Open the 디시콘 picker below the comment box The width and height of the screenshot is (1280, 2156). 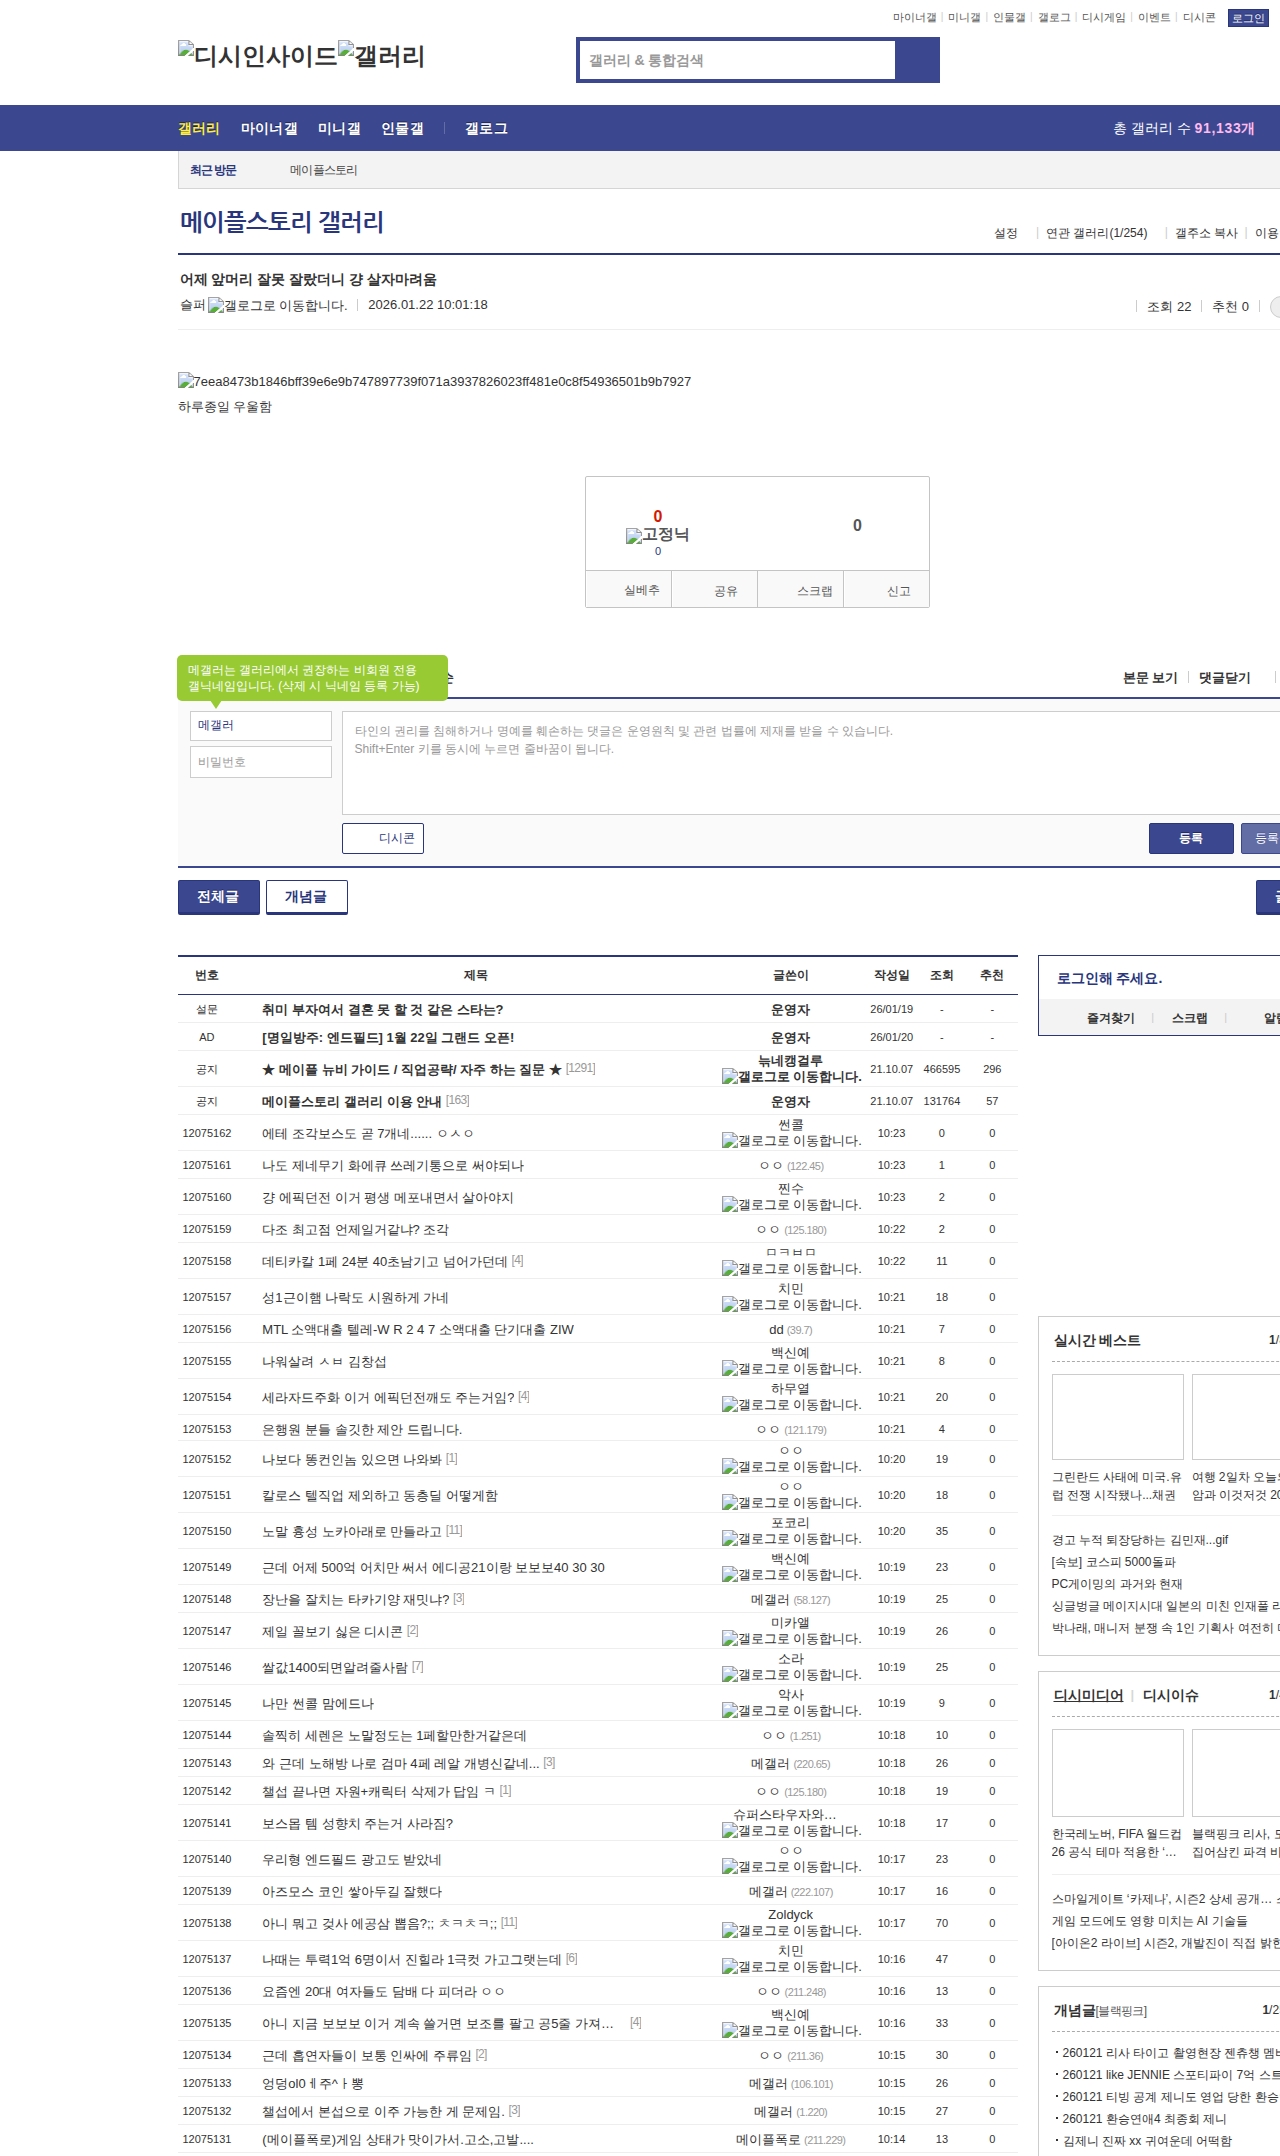[383, 838]
